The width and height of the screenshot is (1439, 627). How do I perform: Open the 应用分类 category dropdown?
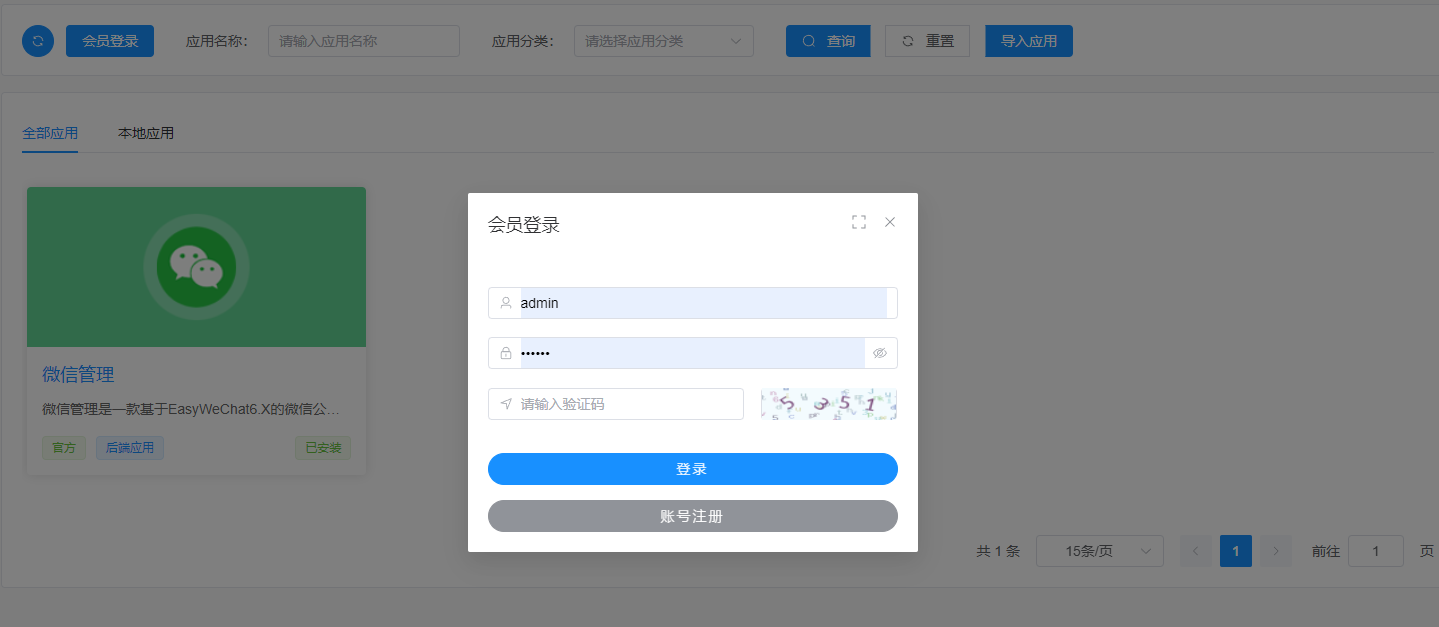click(663, 41)
